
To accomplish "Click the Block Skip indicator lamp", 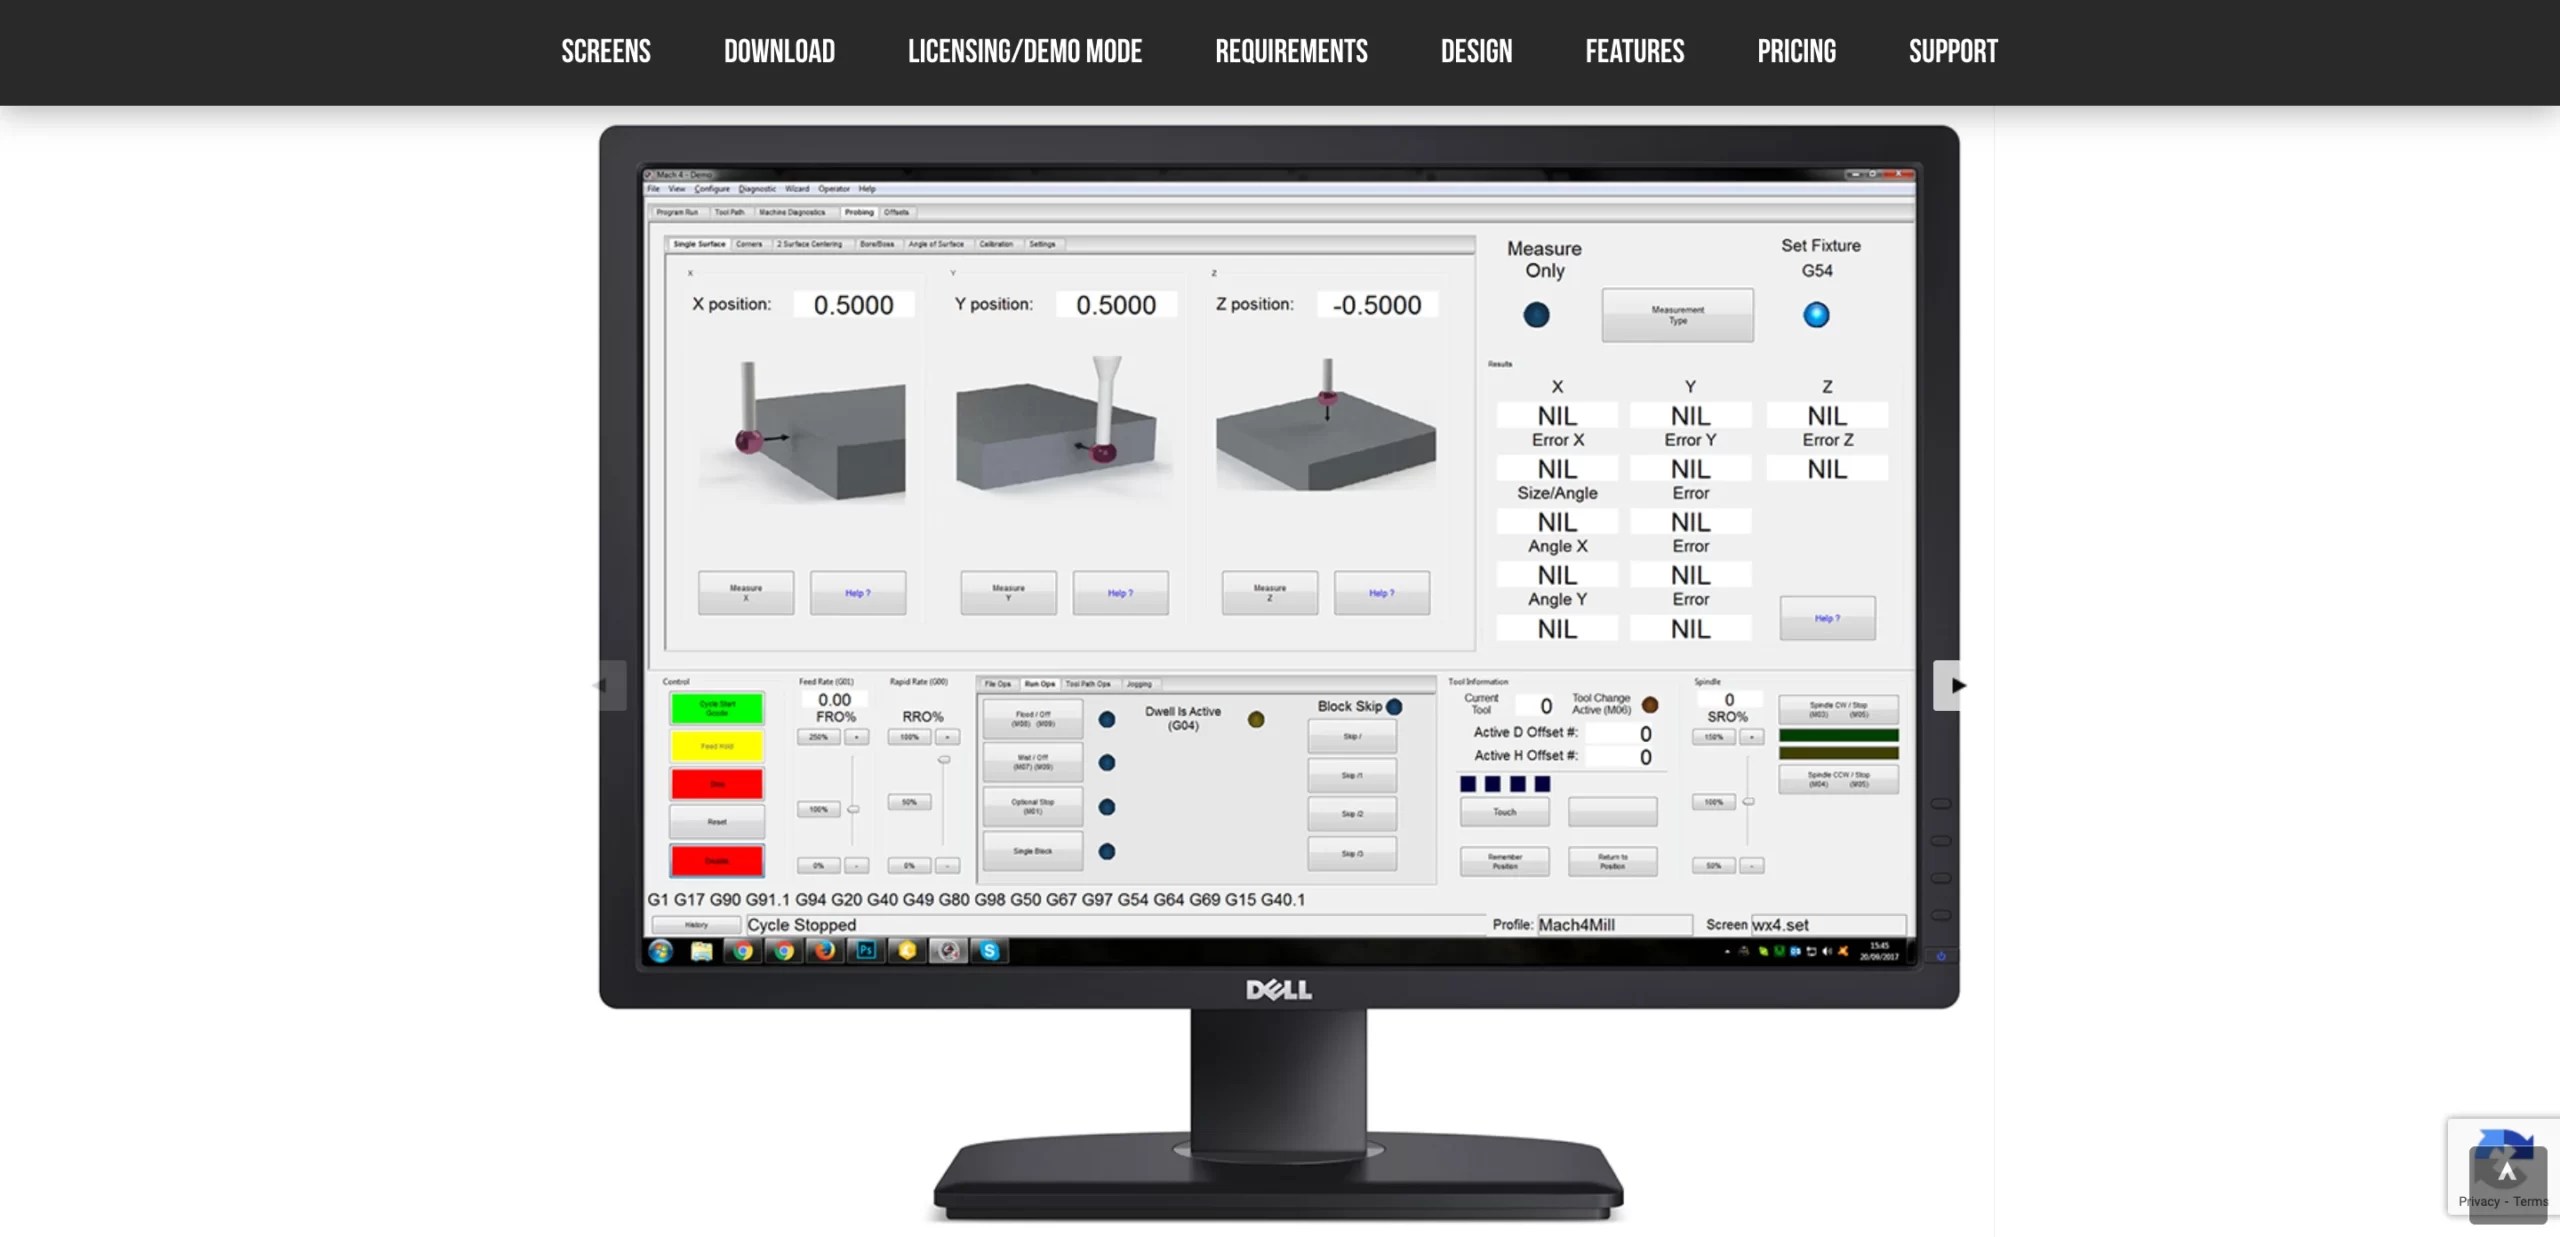I will coord(1394,707).
